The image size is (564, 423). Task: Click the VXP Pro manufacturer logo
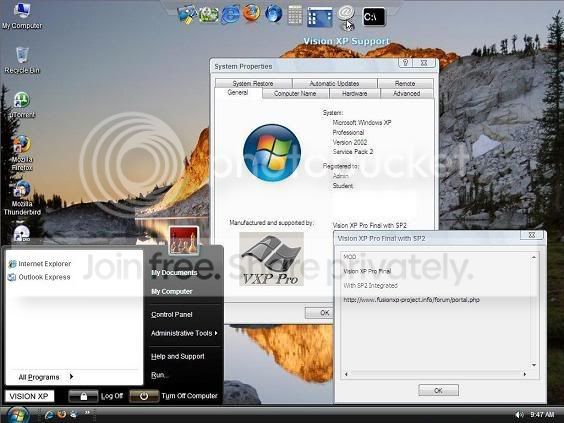click(272, 259)
